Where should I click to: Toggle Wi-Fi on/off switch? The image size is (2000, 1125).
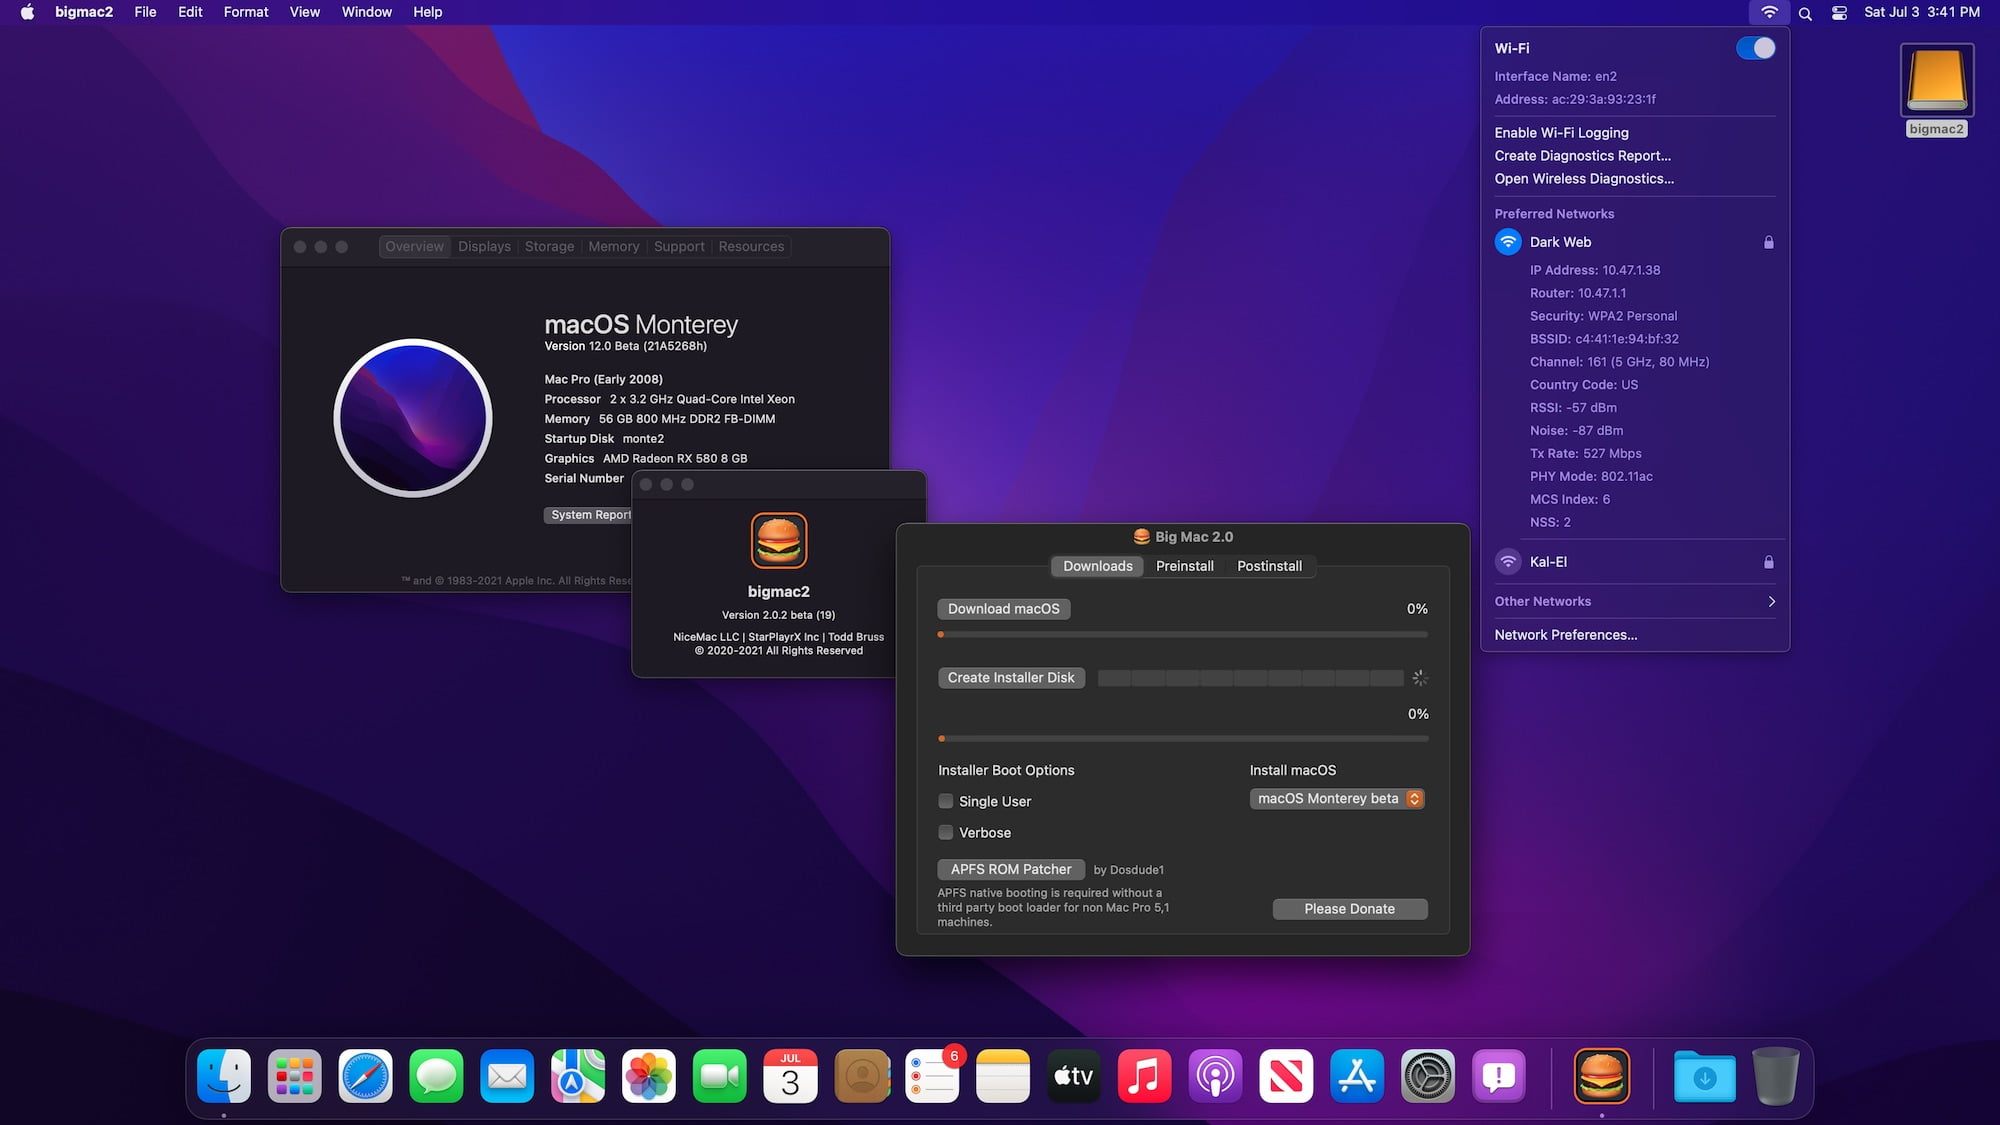(x=1755, y=47)
